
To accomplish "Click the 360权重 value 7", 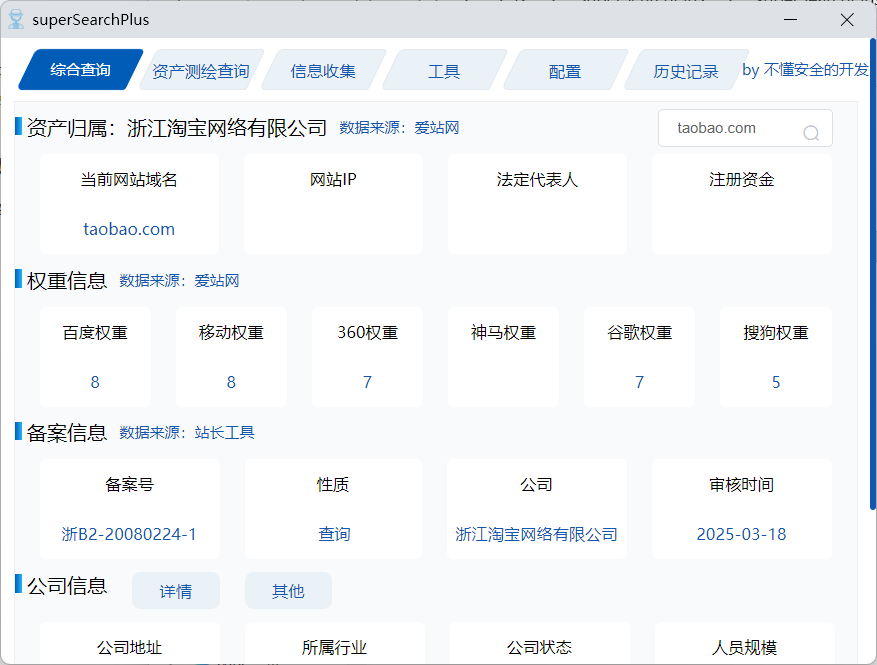I will click(x=367, y=382).
